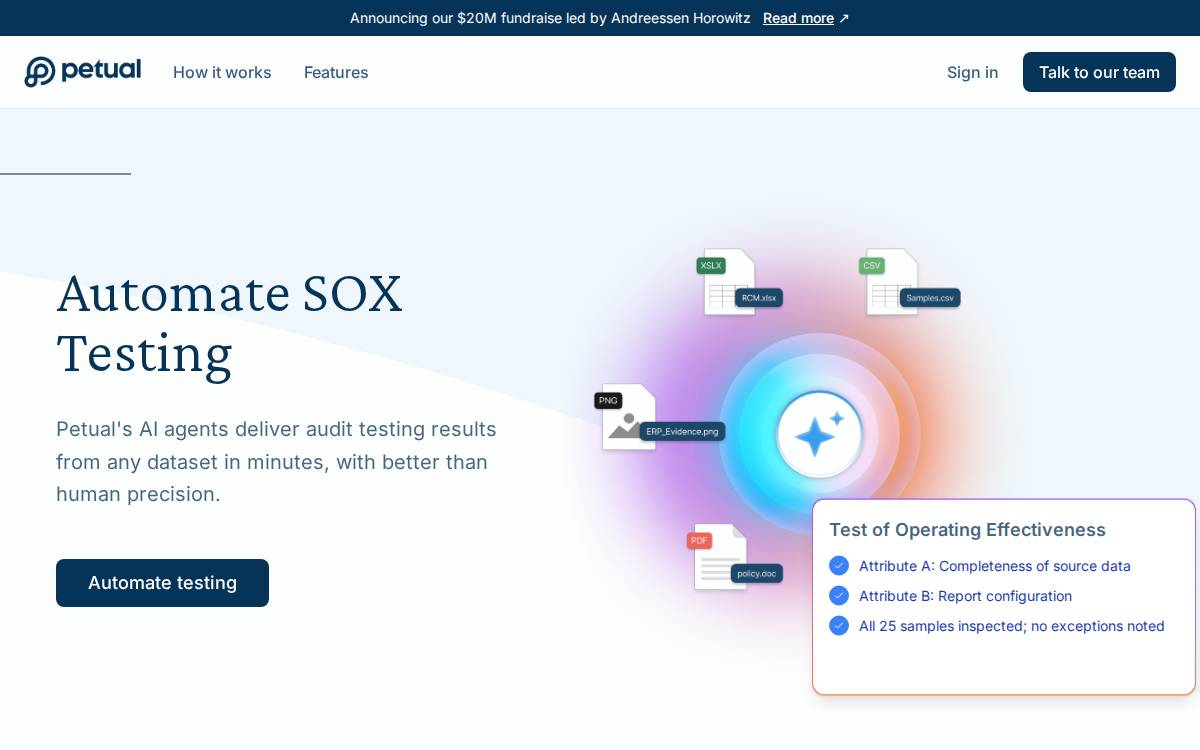Open the Features menu item

336,72
